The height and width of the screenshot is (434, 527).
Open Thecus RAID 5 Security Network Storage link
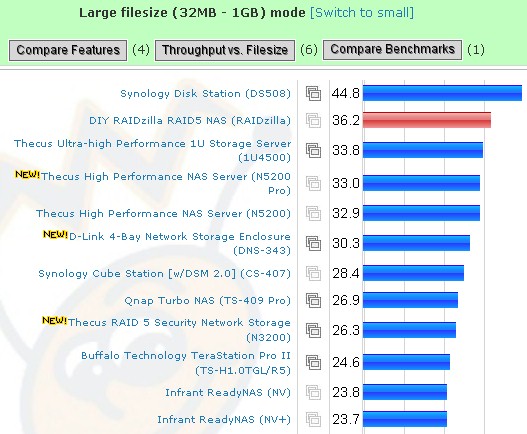[x=179, y=330]
